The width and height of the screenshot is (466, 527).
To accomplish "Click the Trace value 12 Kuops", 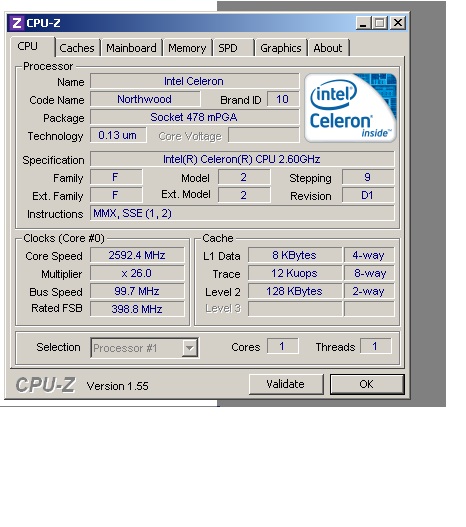I will tap(295, 273).
